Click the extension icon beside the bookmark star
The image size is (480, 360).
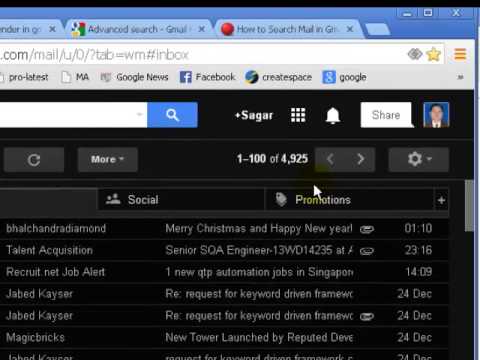[x=415, y=54]
